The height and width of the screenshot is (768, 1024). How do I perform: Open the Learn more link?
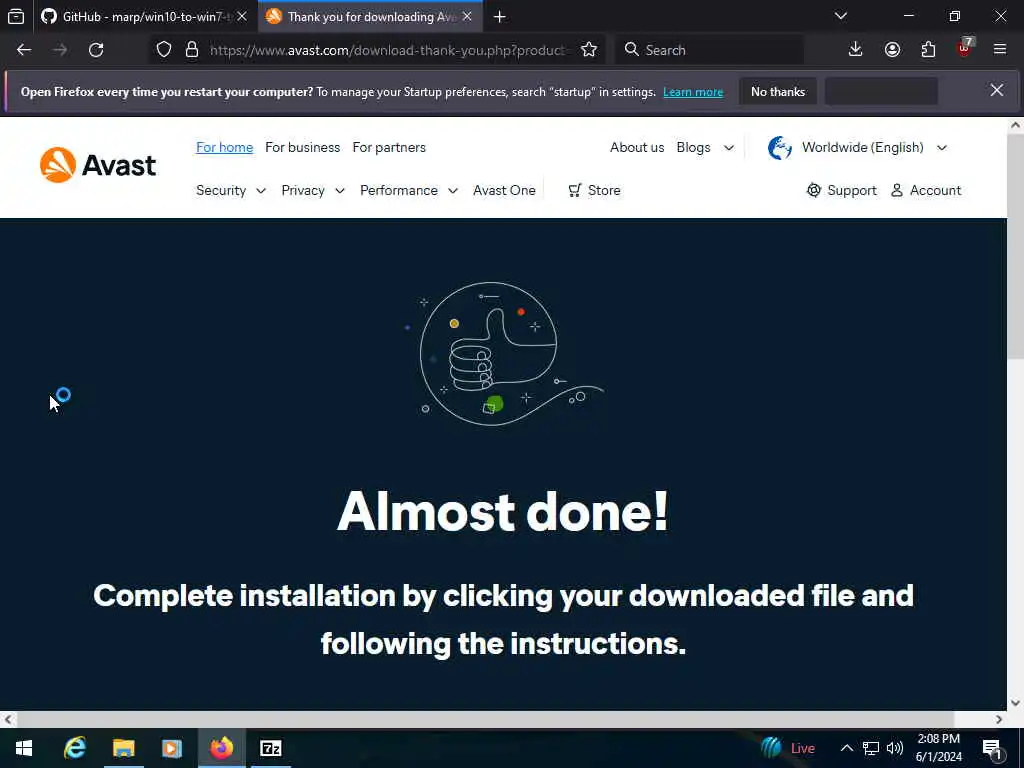[x=693, y=92]
